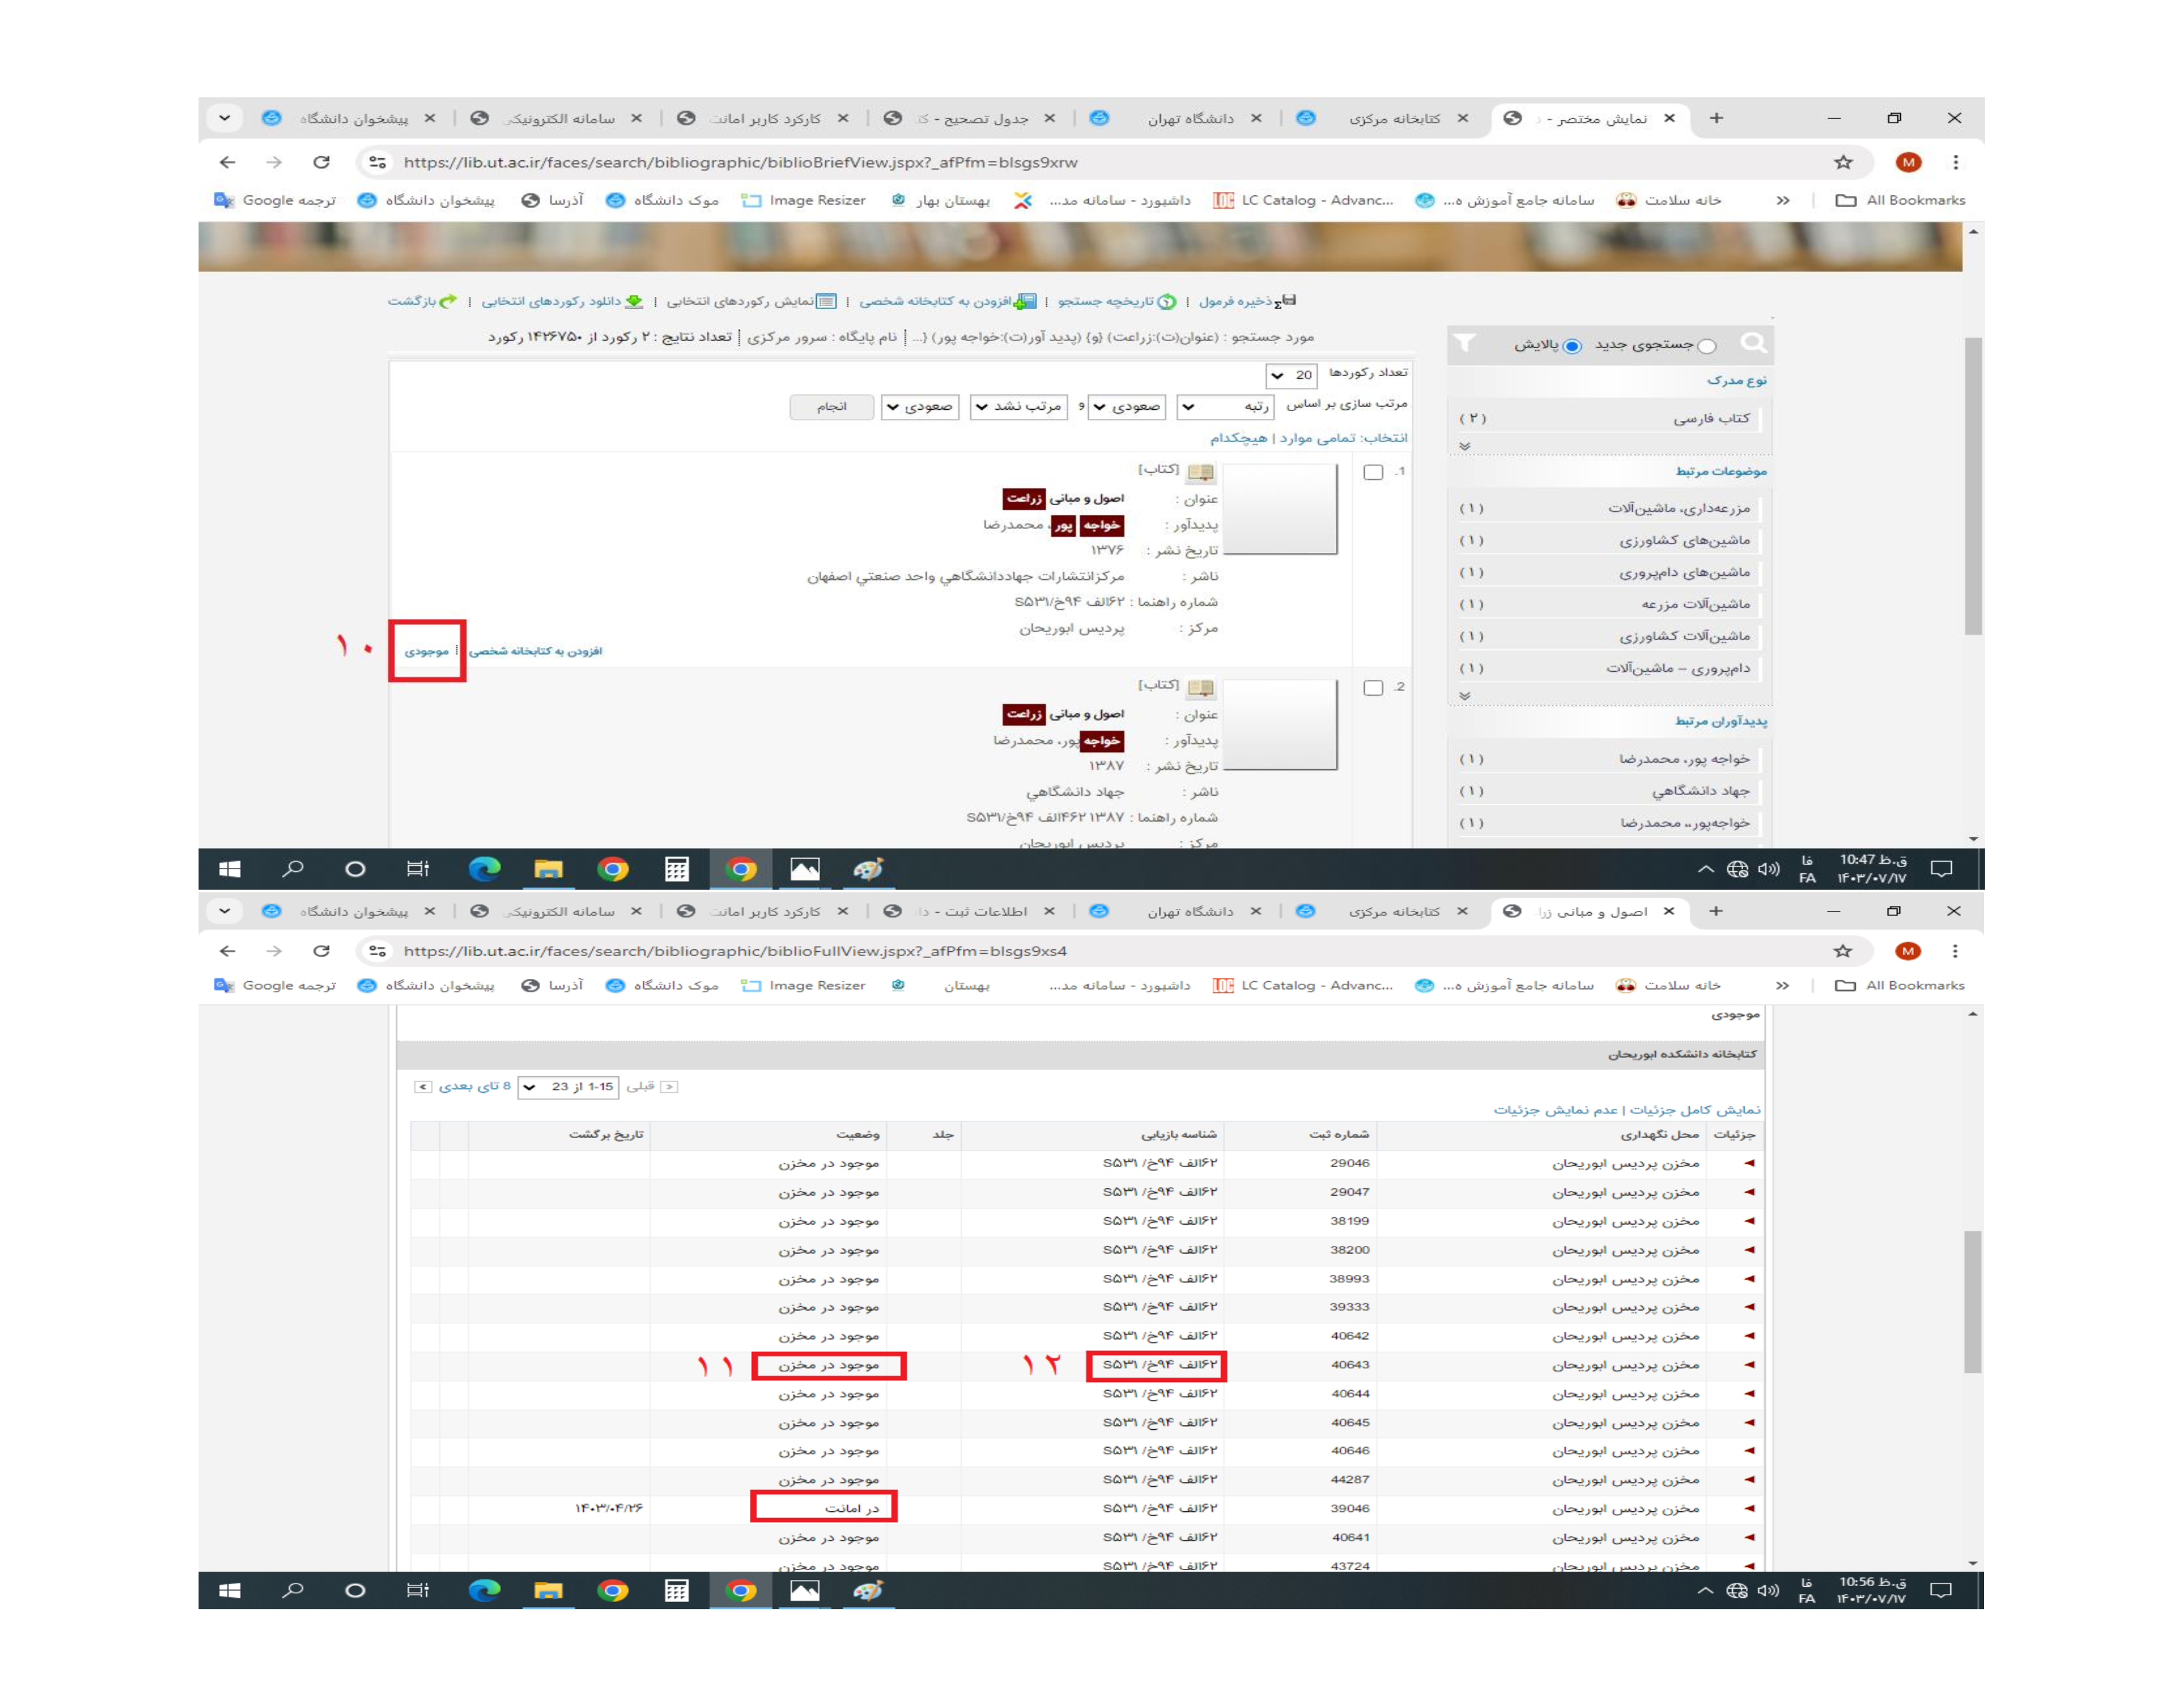Show details arrow for record 29046
This screenshot has width=2184, height=1688.
tap(1749, 1163)
